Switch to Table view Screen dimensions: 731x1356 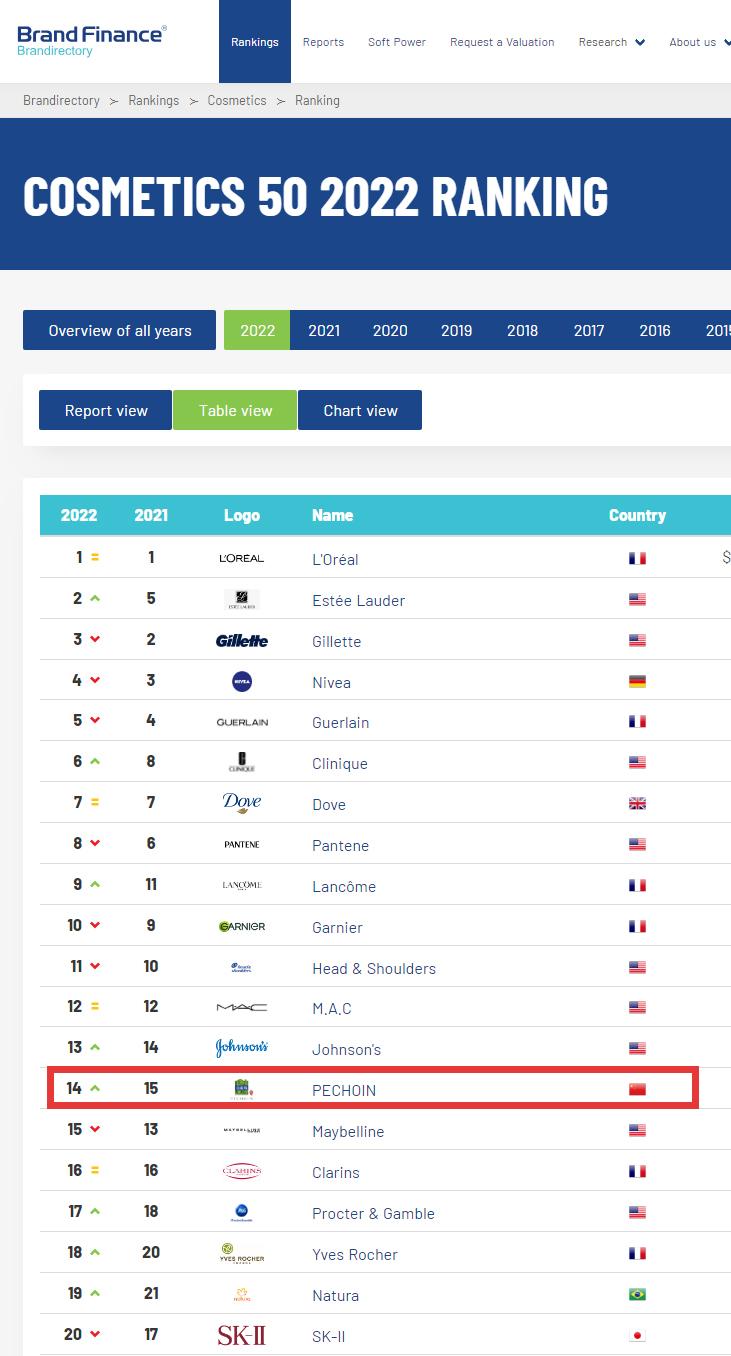[x=235, y=410]
